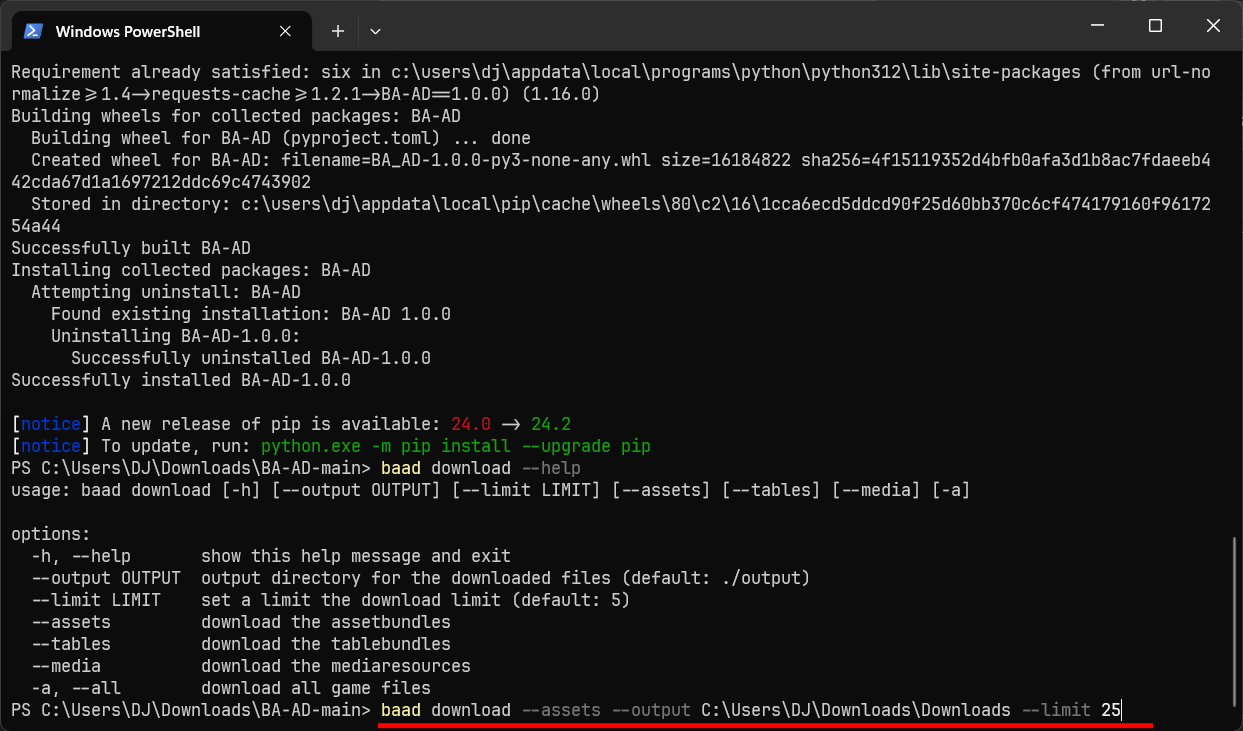
Task: Maximize the terminal window
Action: [1155, 26]
